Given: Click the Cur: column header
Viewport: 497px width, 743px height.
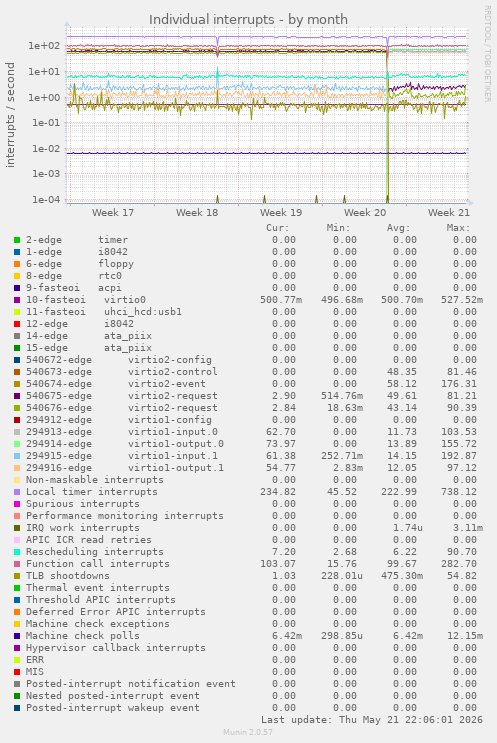Looking at the screenshot, I should click(x=278, y=228).
